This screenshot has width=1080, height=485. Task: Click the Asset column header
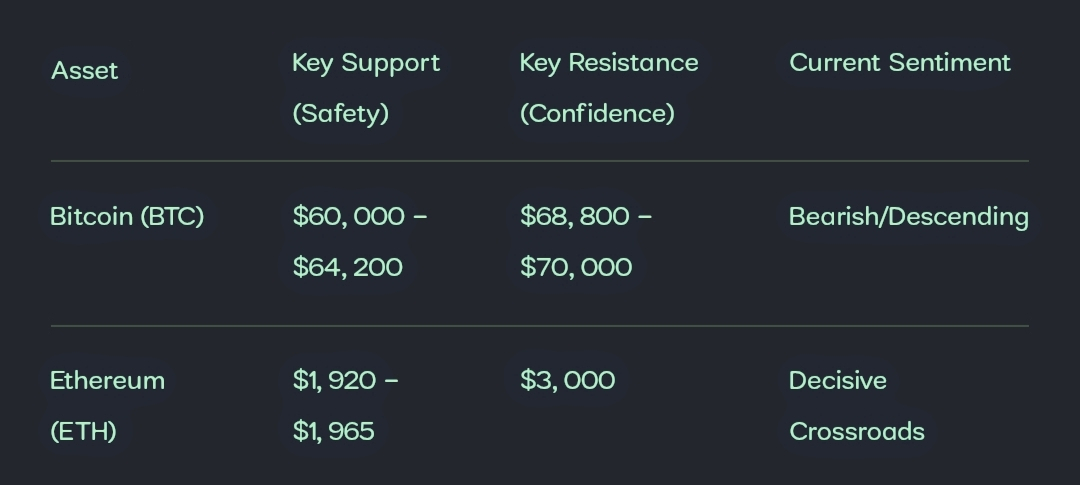point(84,71)
